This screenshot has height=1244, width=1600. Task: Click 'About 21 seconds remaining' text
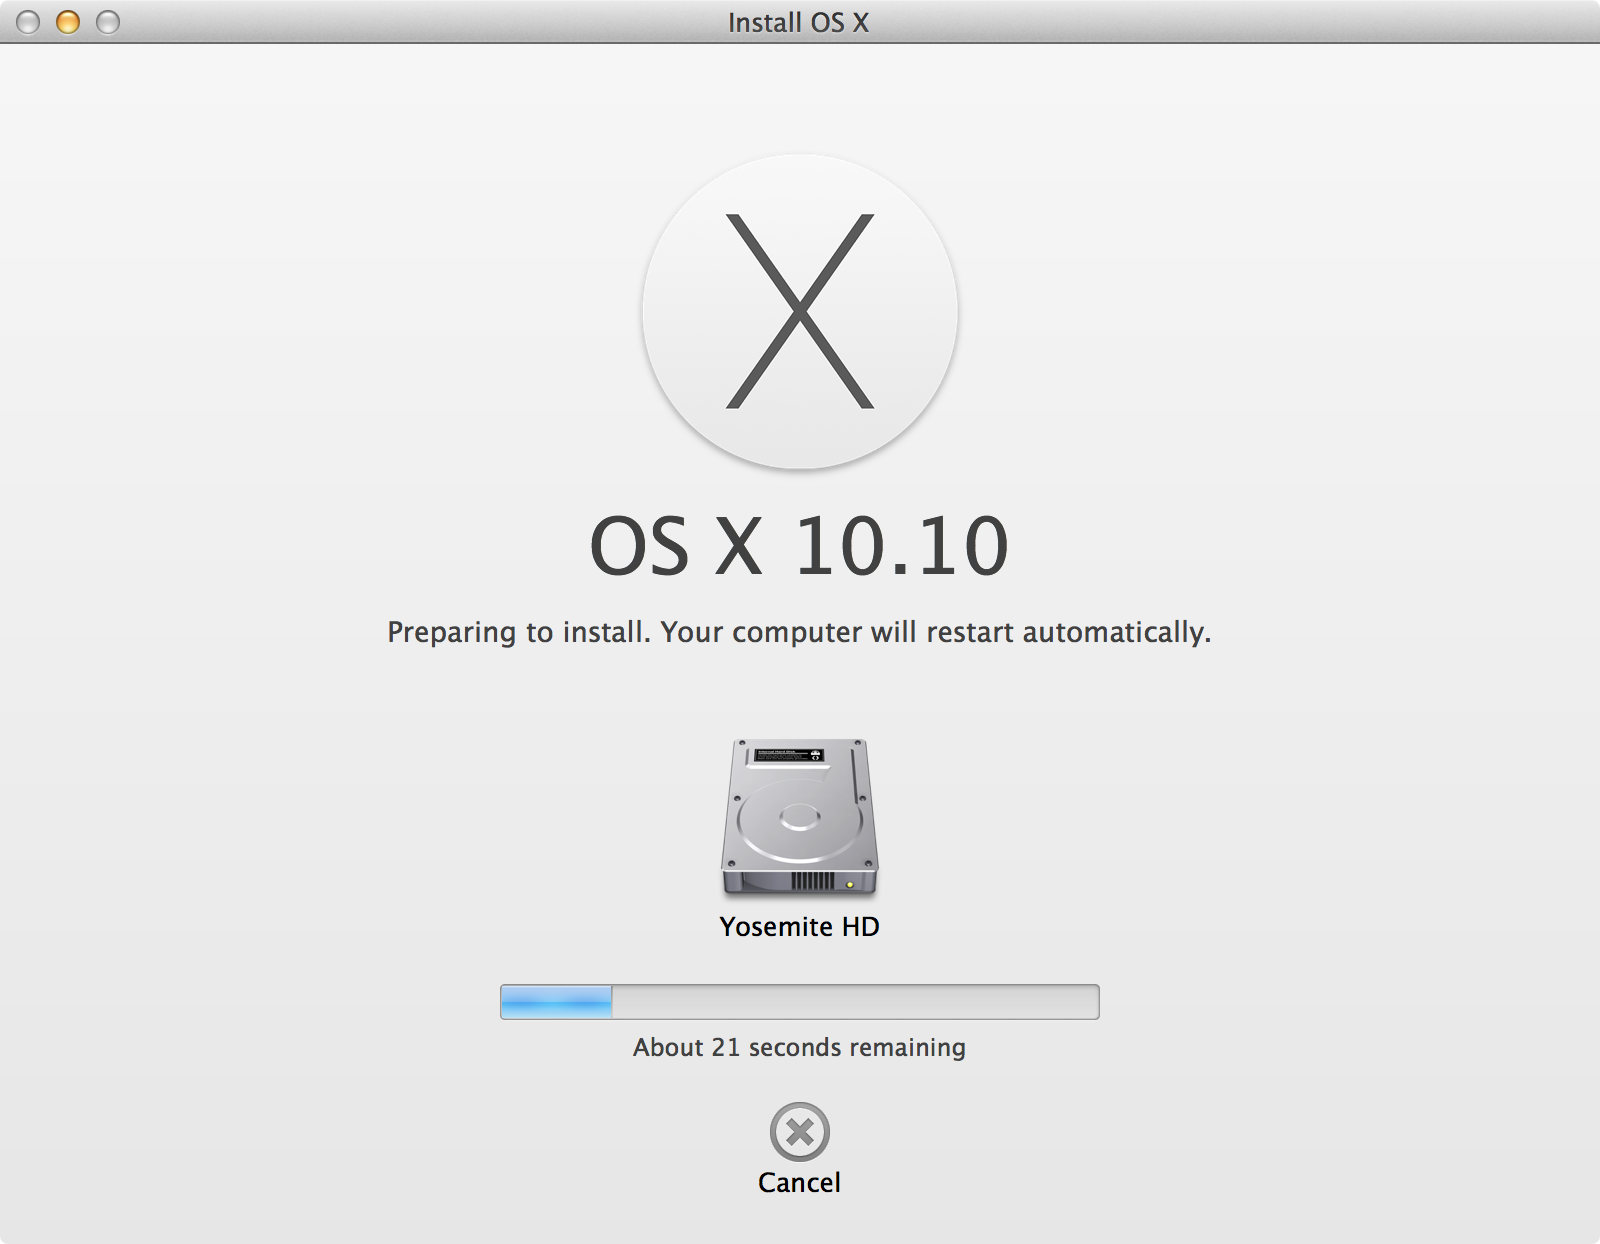click(x=800, y=1047)
